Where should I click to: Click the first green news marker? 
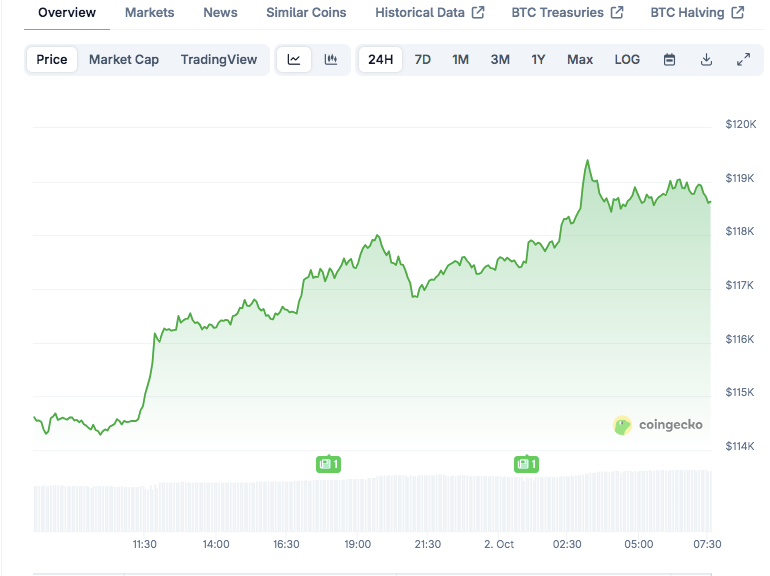click(x=328, y=464)
